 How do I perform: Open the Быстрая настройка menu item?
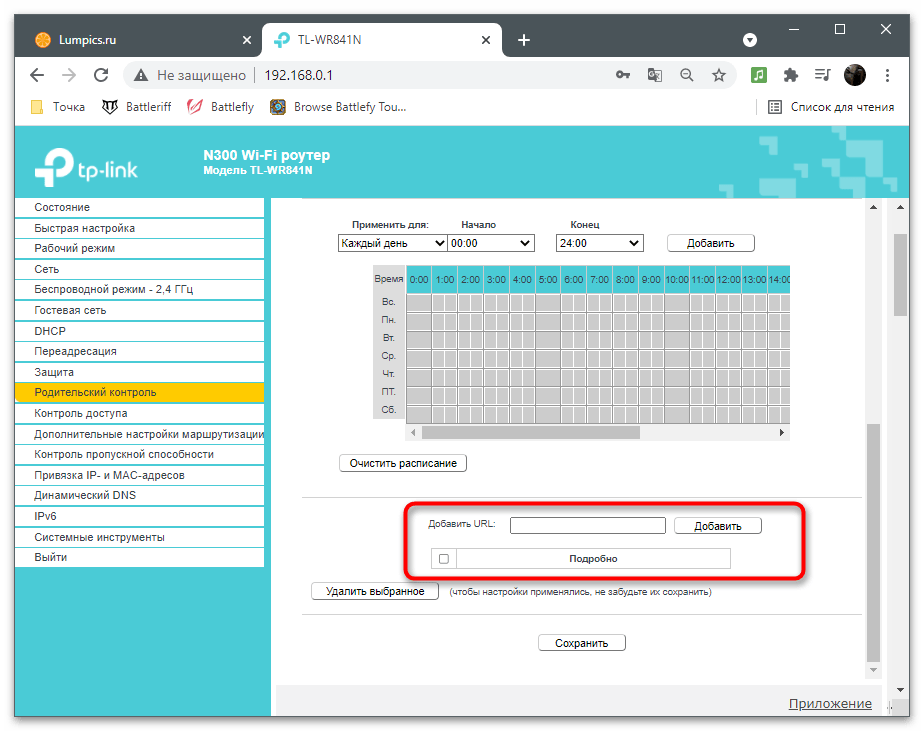coord(139,228)
